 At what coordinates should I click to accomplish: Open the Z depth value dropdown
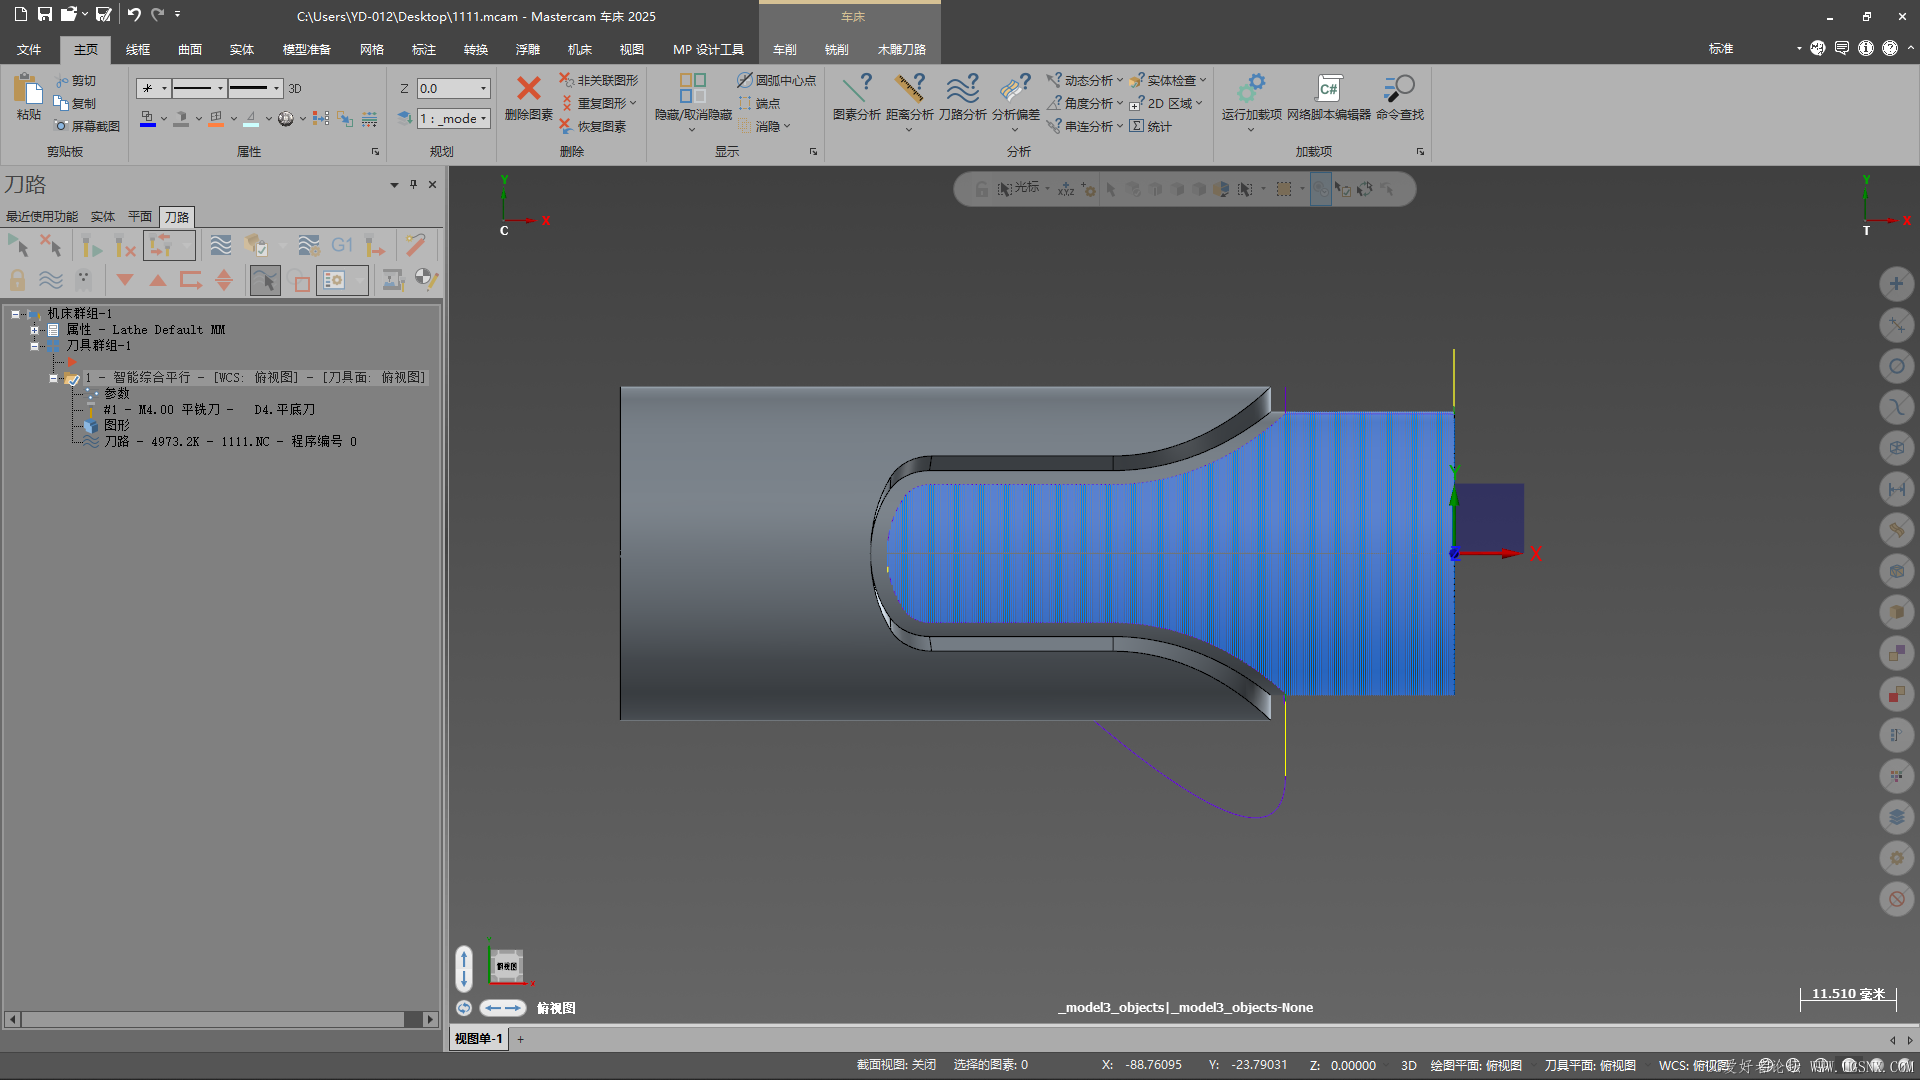pyautogui.click(x=484, y=89)
